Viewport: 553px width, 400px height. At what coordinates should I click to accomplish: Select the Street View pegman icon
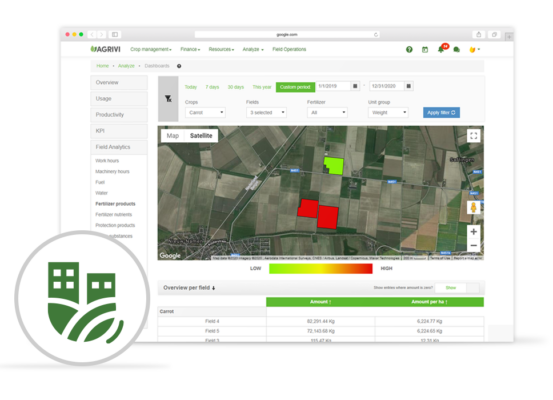tap(474, 207)
